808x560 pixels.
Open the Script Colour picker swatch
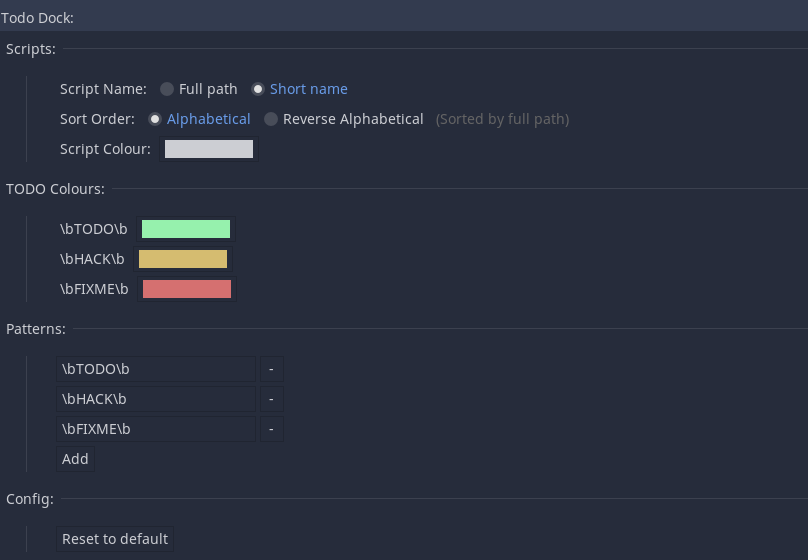tap(209, 149)
